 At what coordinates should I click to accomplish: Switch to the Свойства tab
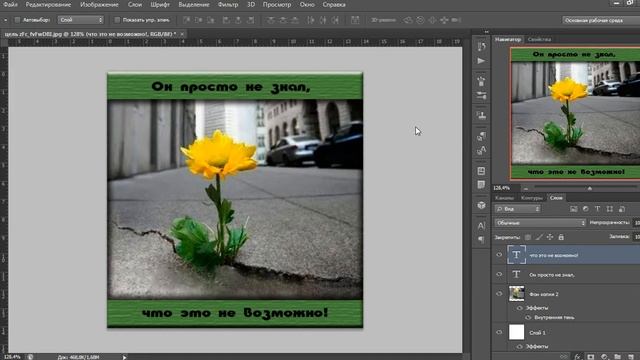[539, 40]
